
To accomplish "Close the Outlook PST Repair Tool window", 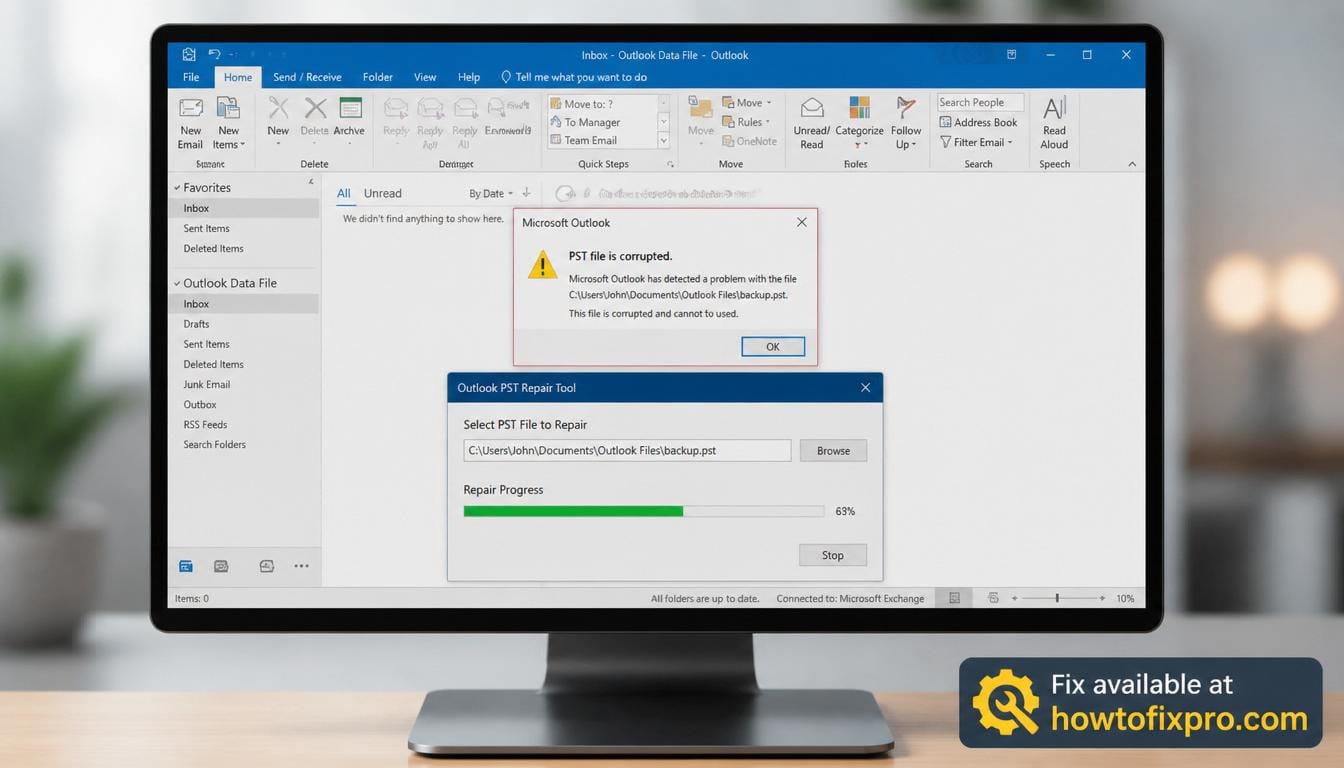I will pyautogui.click(x=866, y=388).
